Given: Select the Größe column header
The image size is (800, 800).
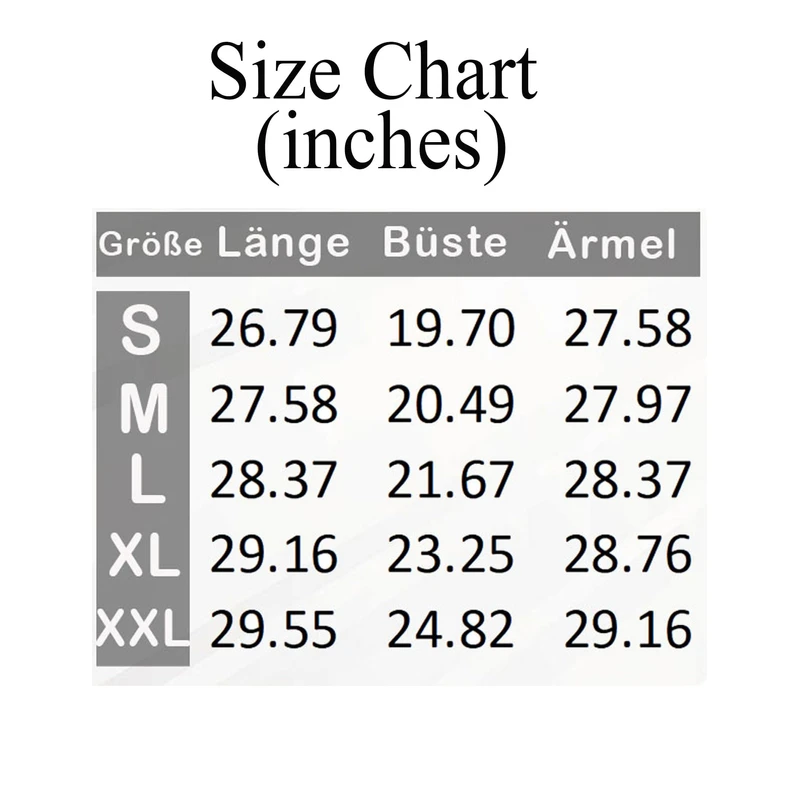Looking at the screenshot, I should 151,244.
